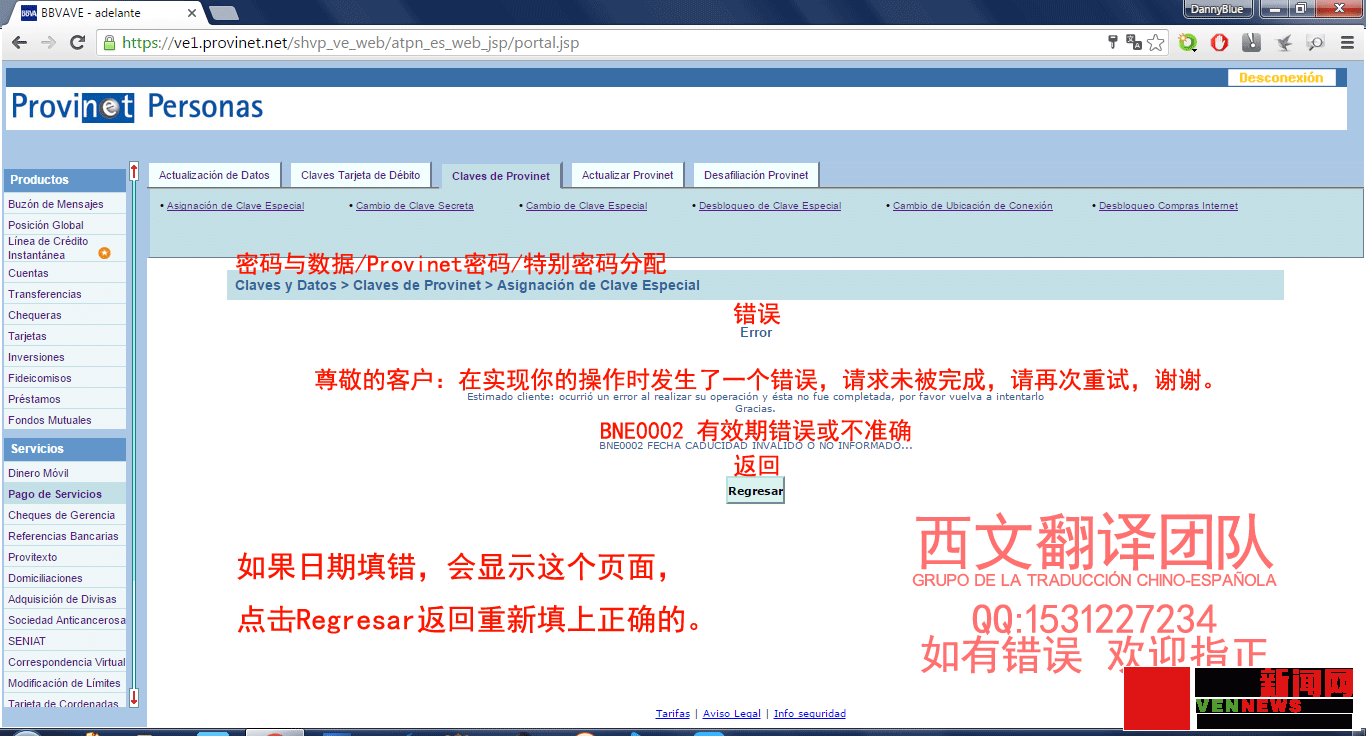Click the sidebar scroll-up red arrow
Viewport: 1366px width, 736px height.
(134, 172)
